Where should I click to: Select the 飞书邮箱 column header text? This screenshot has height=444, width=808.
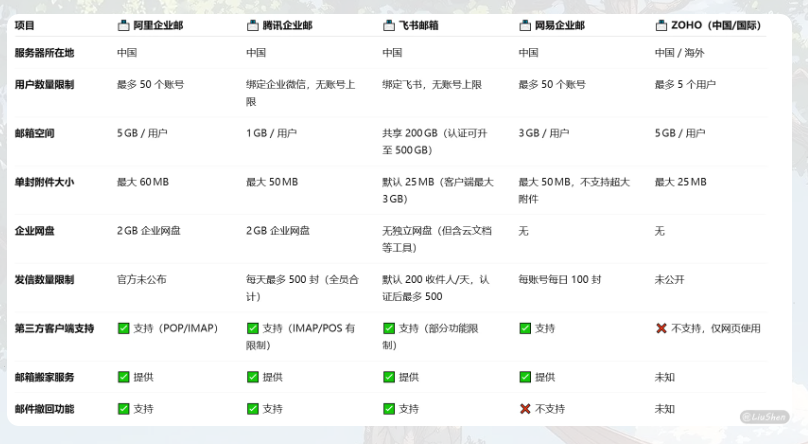[x=418, y=25]
